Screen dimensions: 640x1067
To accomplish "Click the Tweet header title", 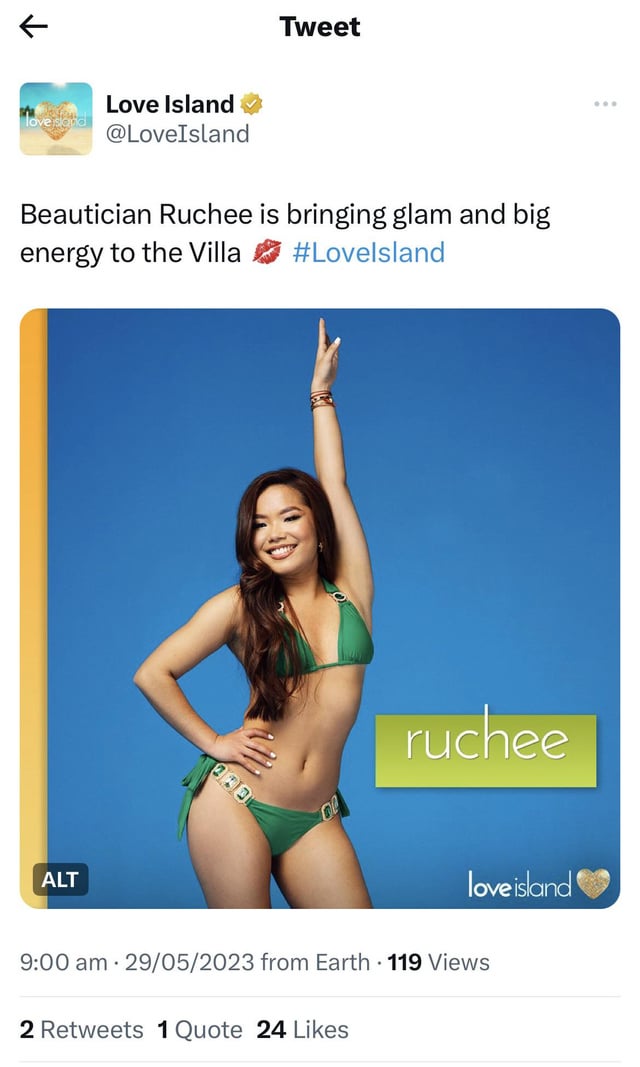I will coord(320,27).
